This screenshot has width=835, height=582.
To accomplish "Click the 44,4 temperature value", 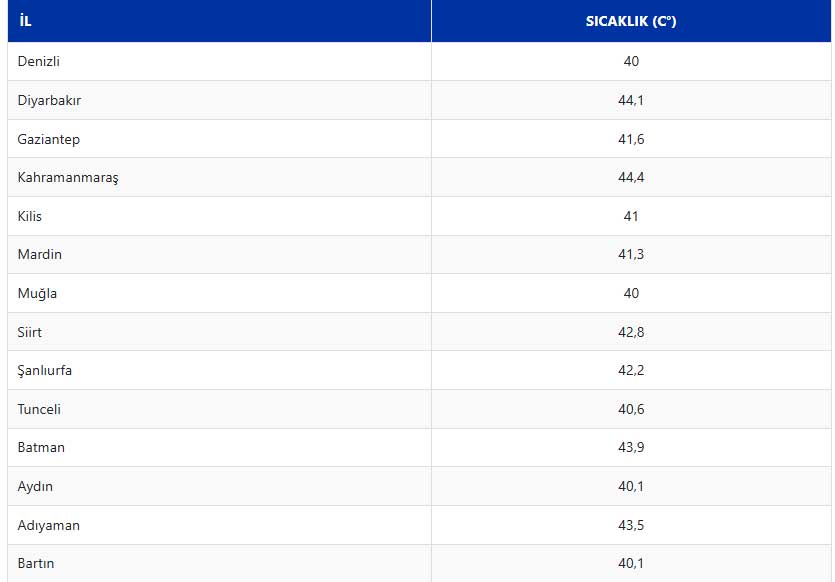I will pos(631,177).
